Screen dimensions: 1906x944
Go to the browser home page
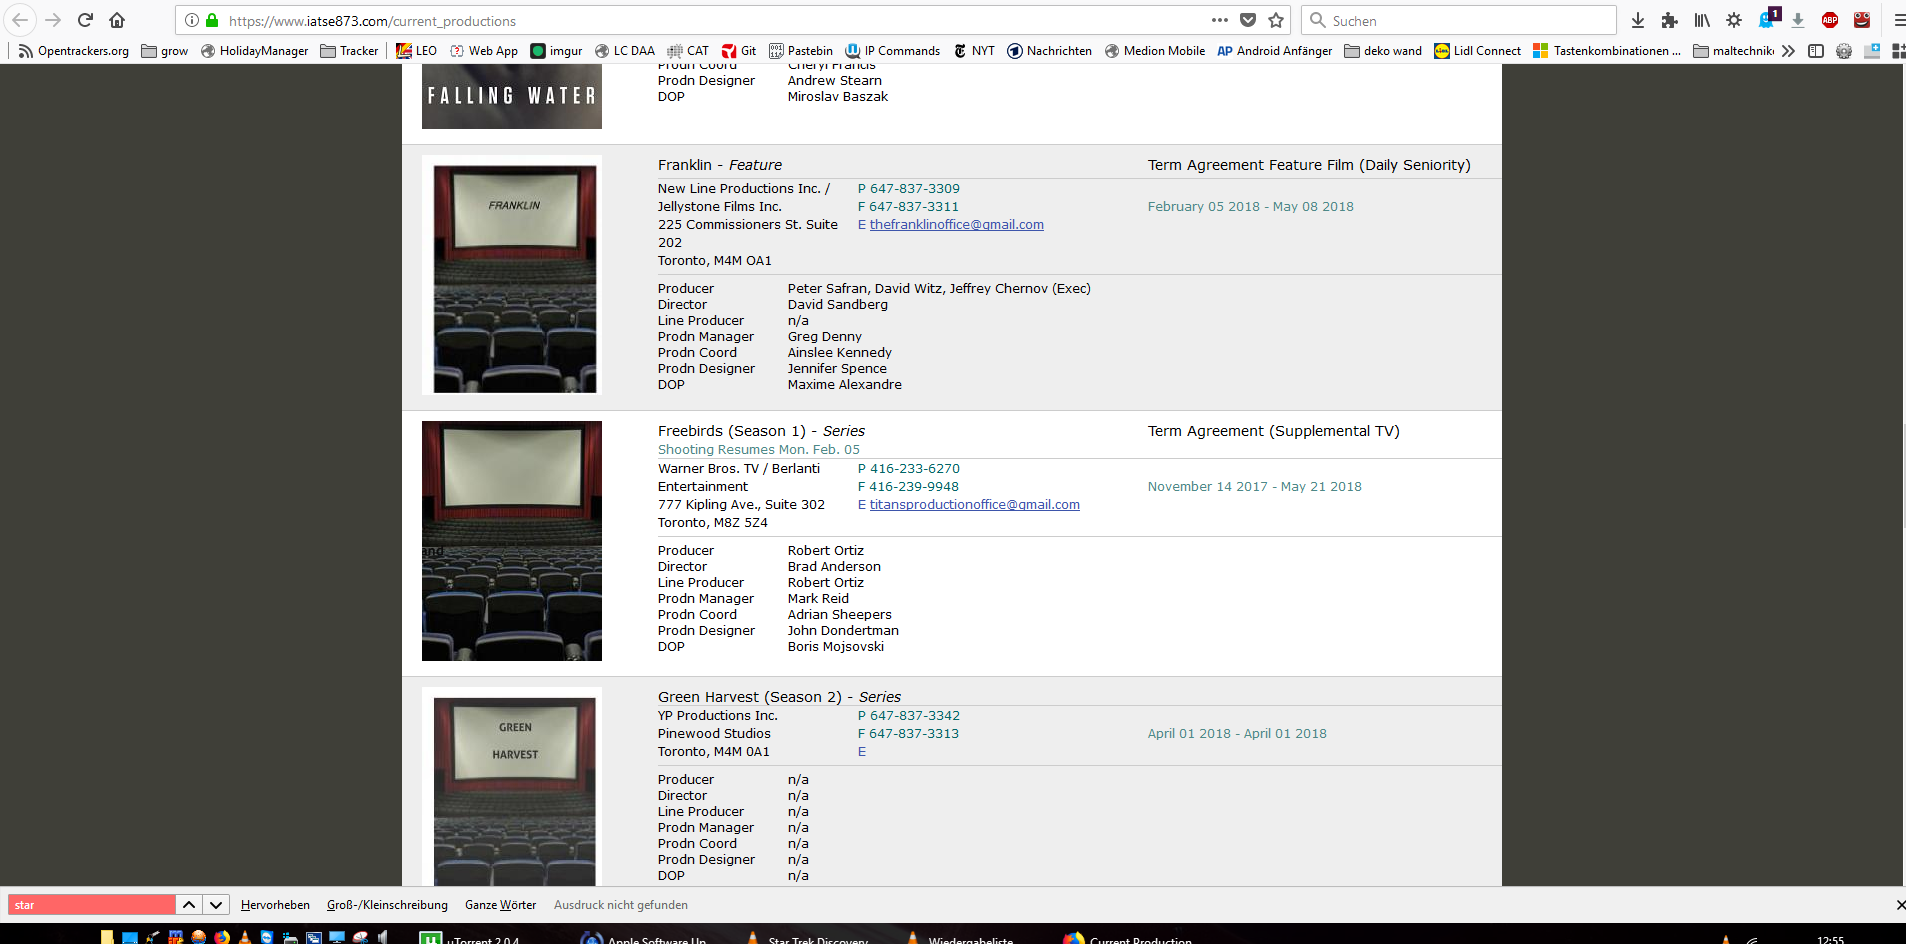117,20
